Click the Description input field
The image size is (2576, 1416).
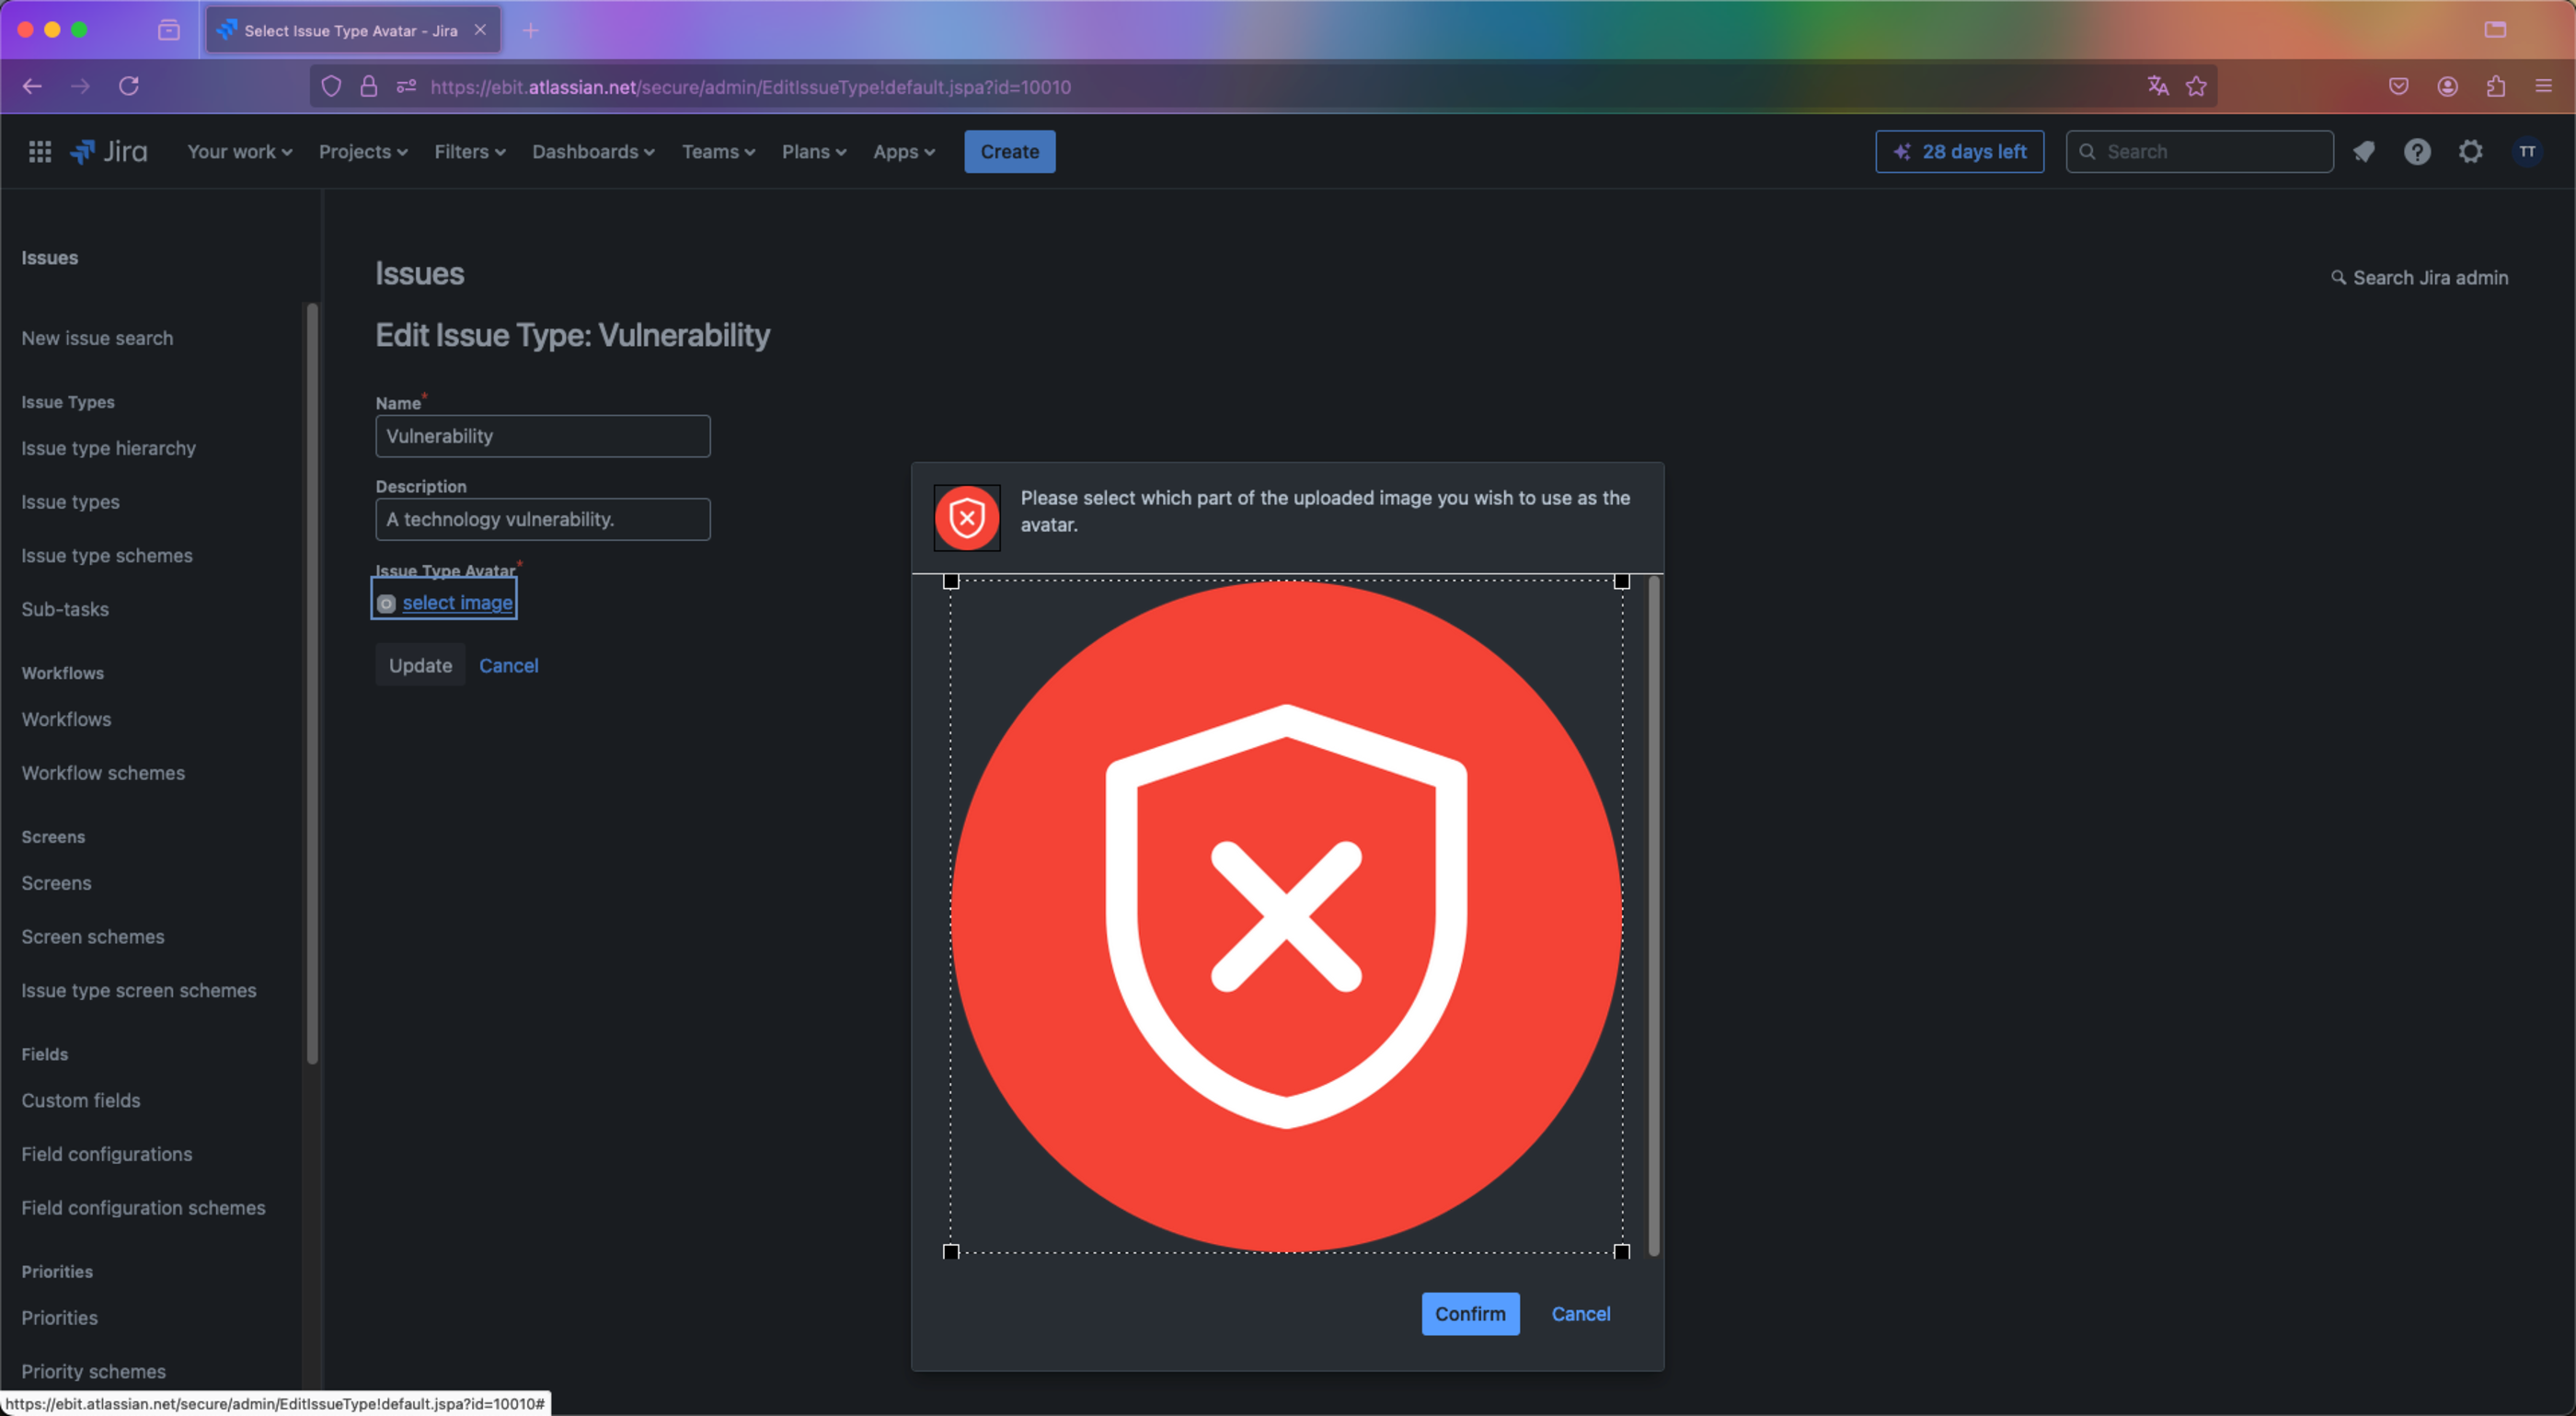(x=543, y=519)
